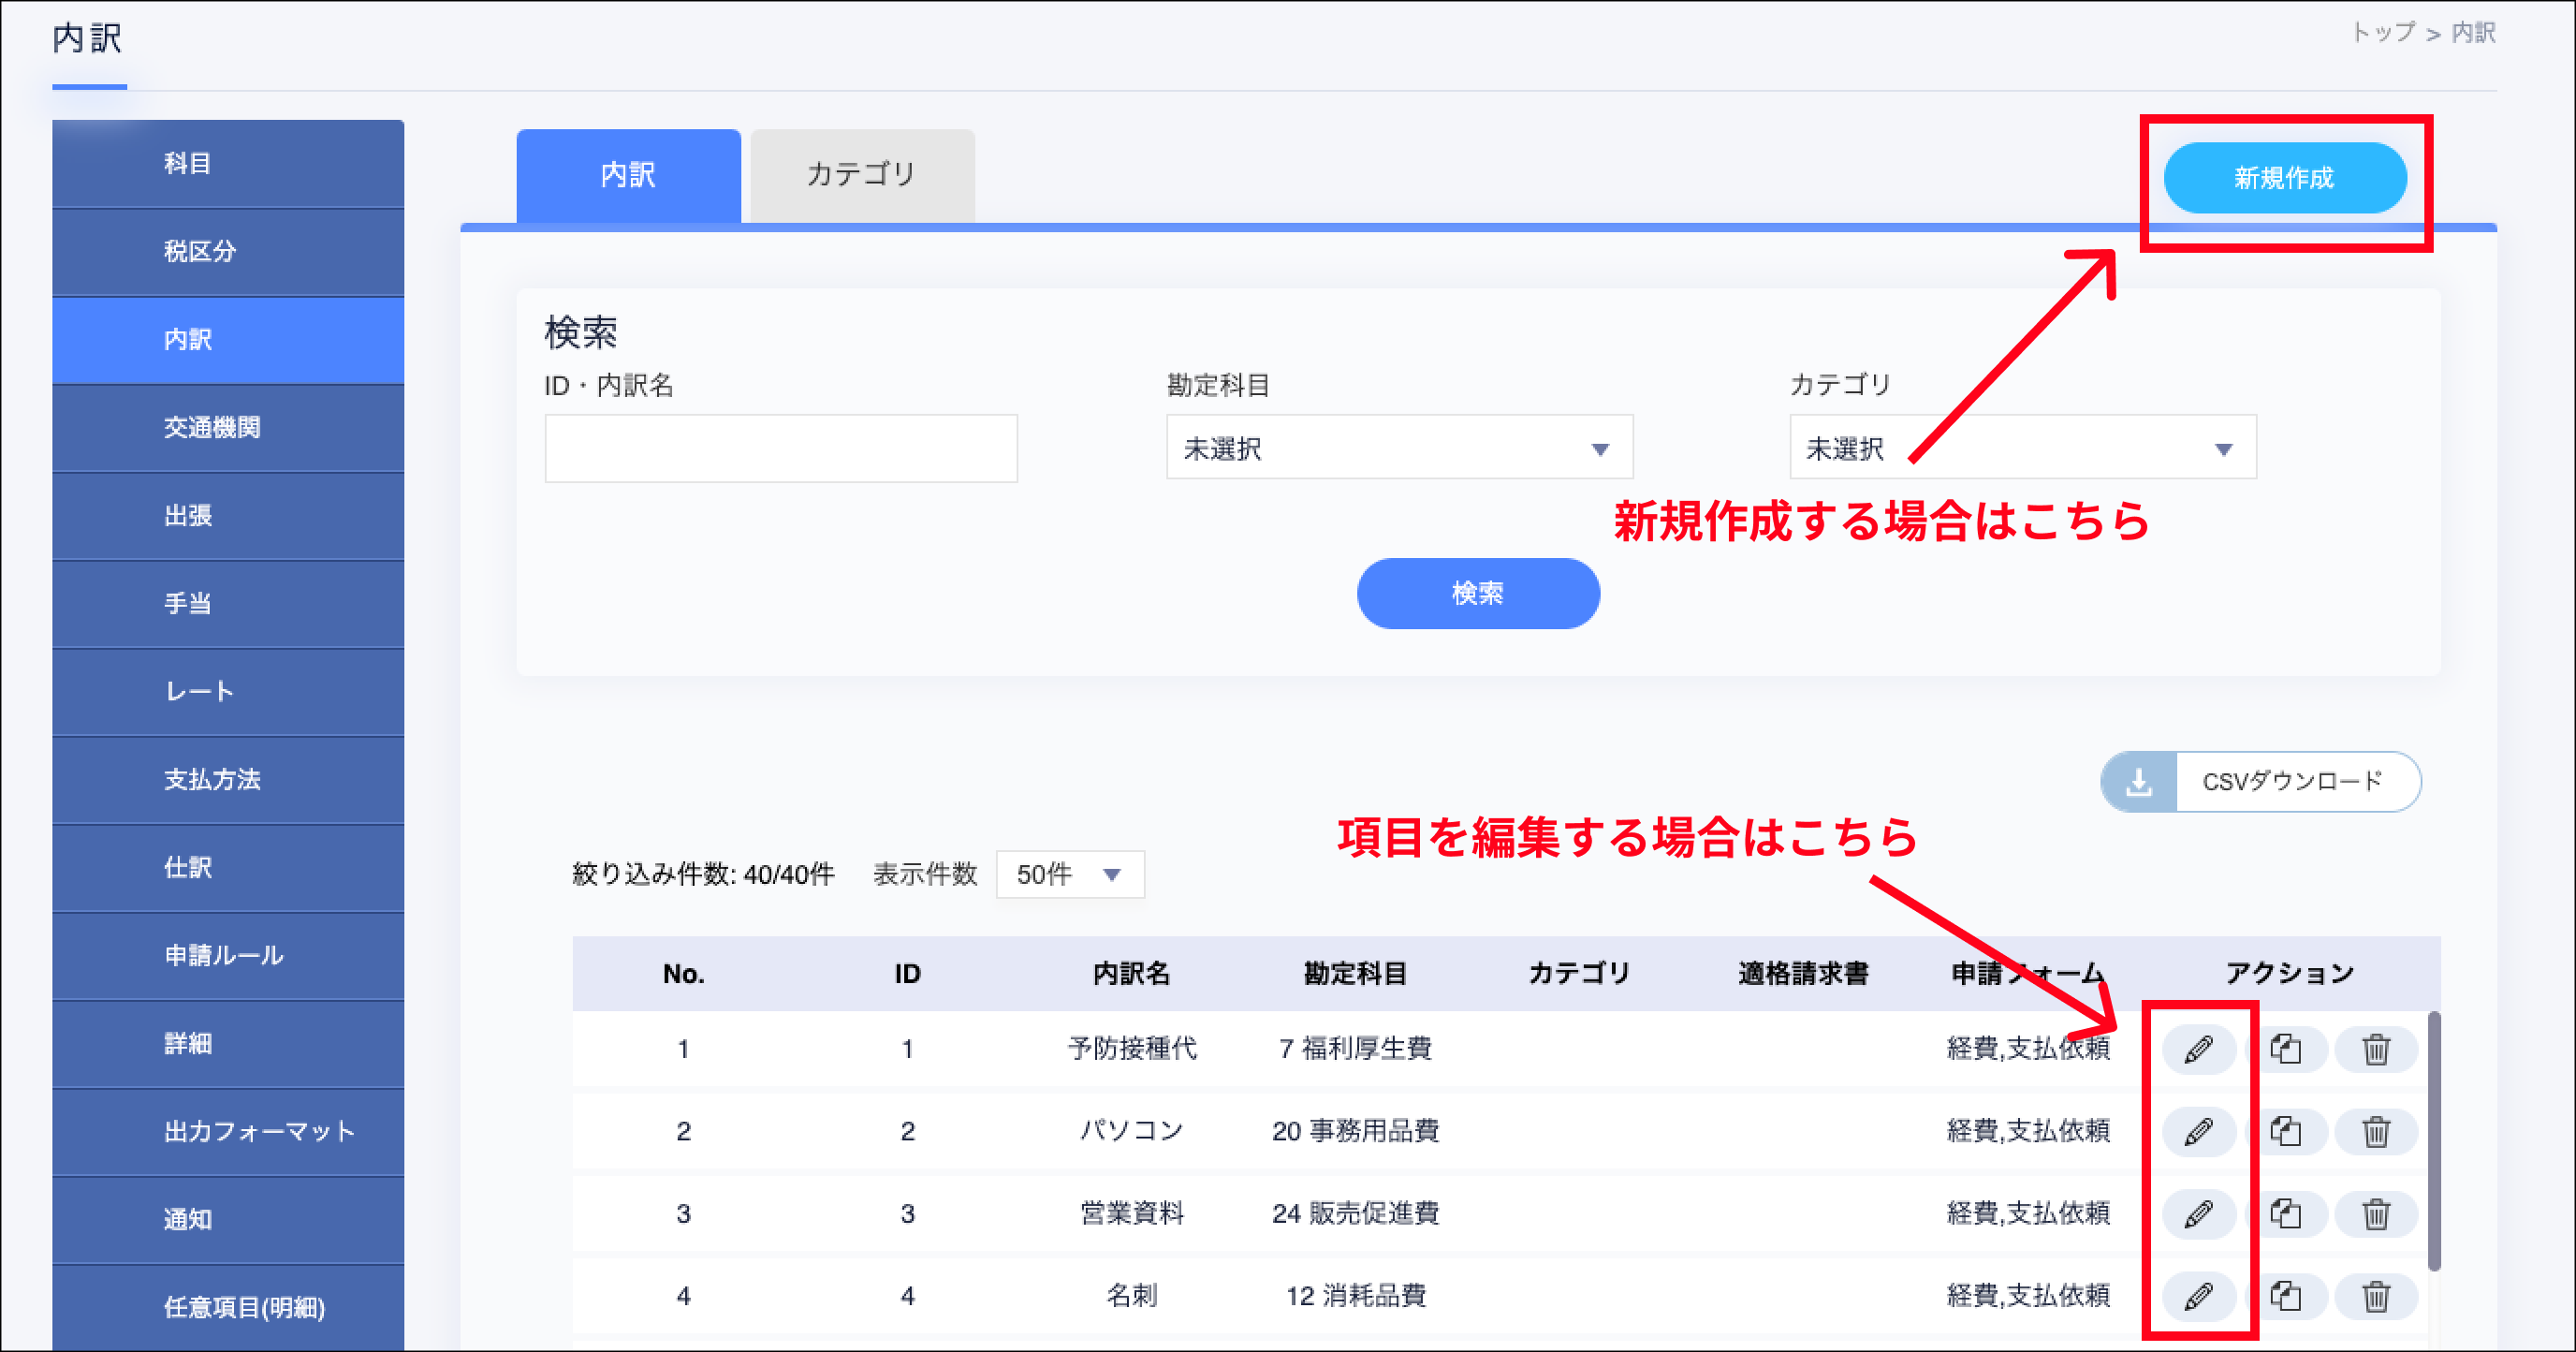The image size is (2576, 1352).
Task: Click the blue 検索 button
Action: pos(1478,593)
